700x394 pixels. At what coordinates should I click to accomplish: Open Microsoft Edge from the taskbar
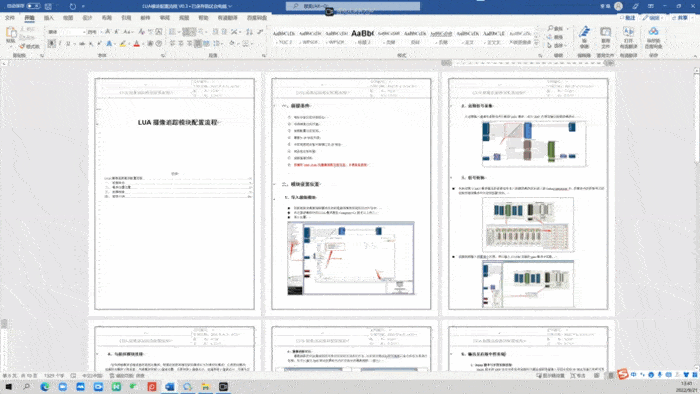(45, 387)
